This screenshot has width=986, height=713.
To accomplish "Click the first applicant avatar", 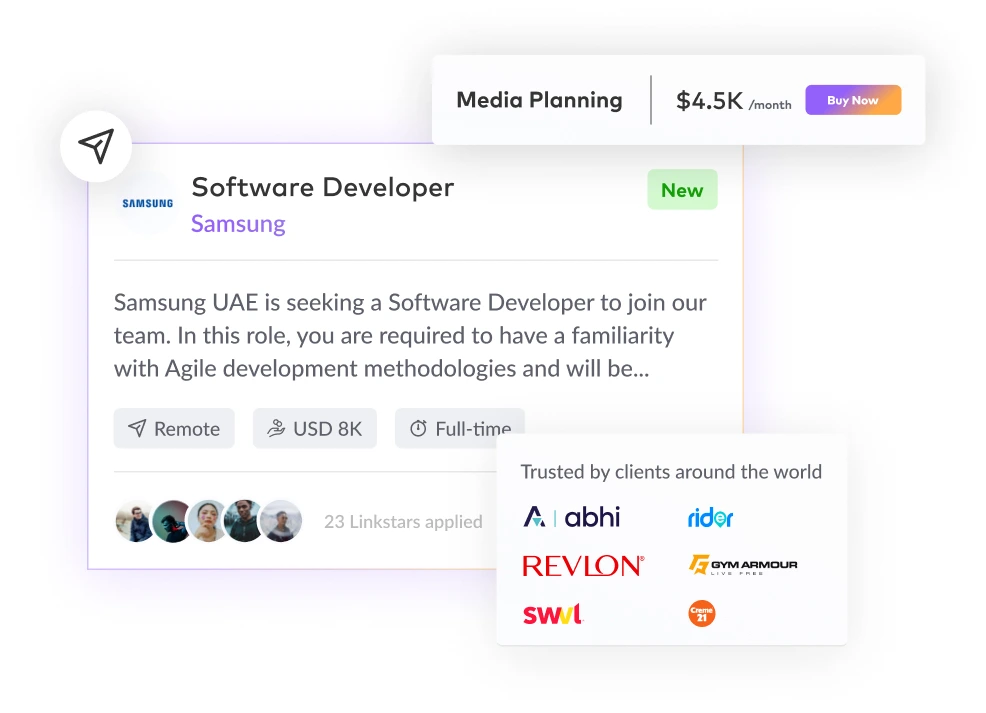I will pos(135,520).
